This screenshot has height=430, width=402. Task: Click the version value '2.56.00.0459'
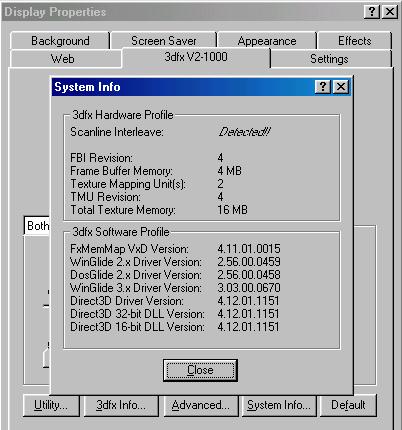(x=249, y=262)
